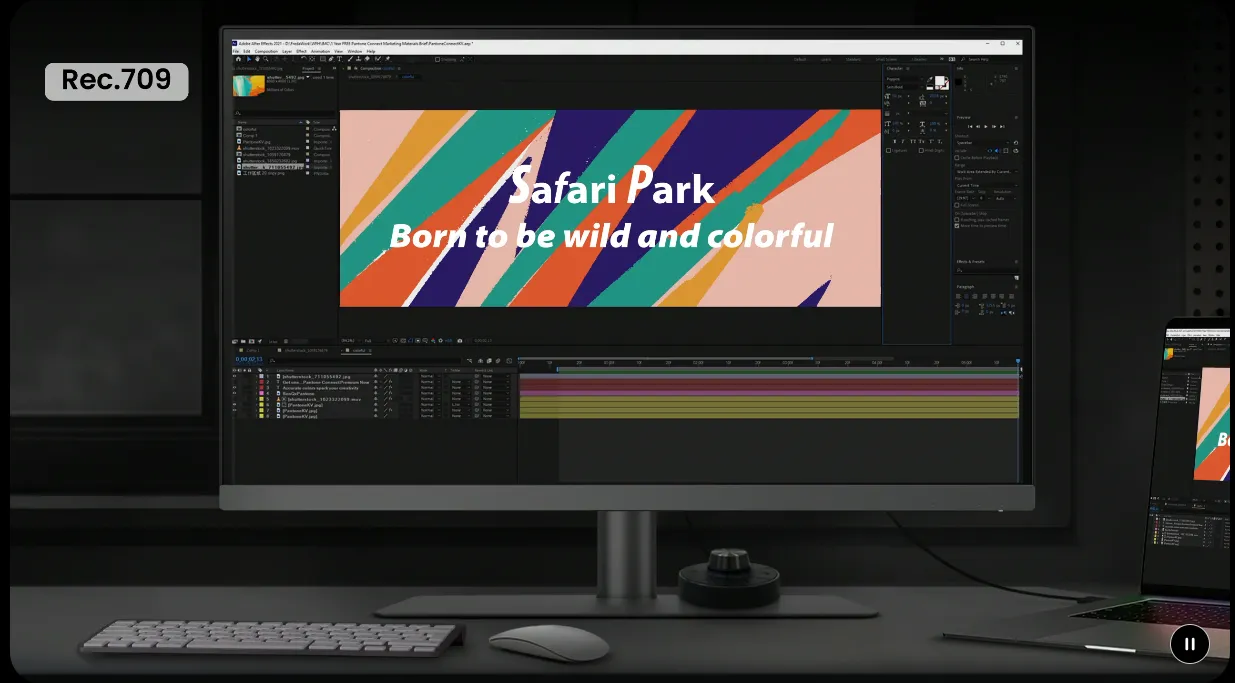Open the Play From Current Time dropdown
This screenshot has width=1235, height=683.
(985, 185)
